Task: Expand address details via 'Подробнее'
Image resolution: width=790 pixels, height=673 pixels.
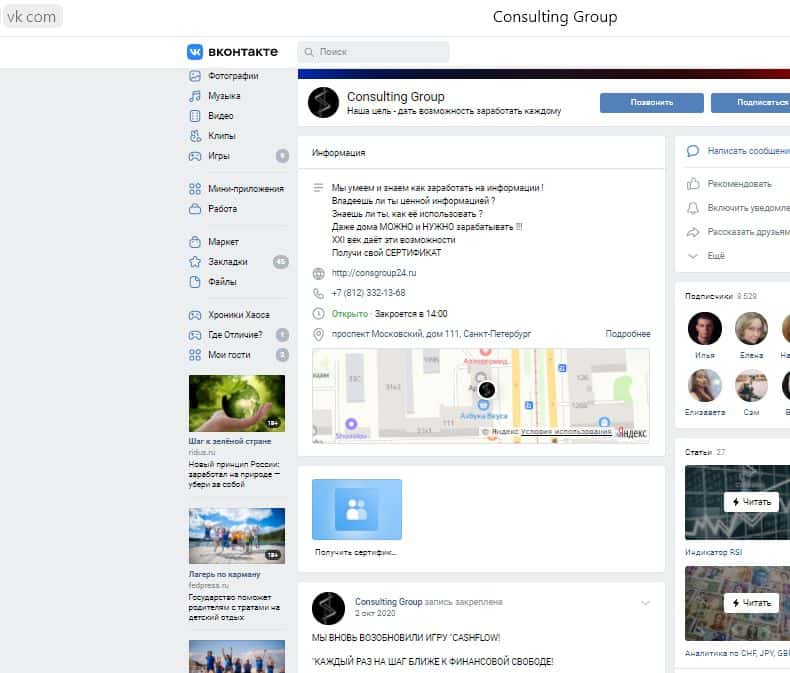Action: (627, 334)
